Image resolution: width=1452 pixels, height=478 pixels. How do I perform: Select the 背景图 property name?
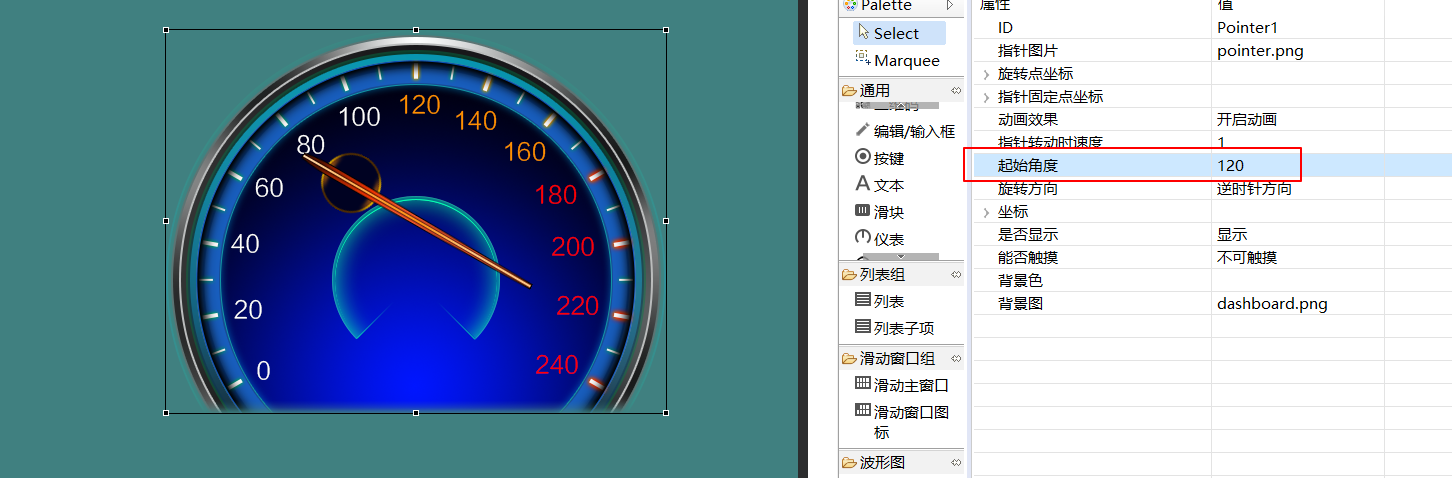(1020, 303)
